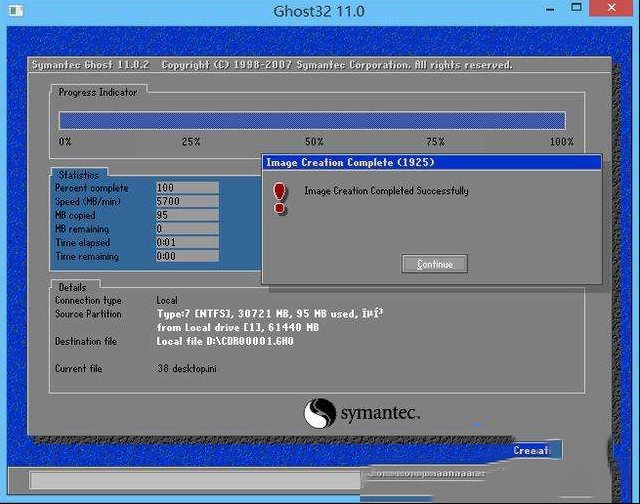Click the Ghost32 11.0 window title
Screen dimensions: 640x504
point(319,11)
